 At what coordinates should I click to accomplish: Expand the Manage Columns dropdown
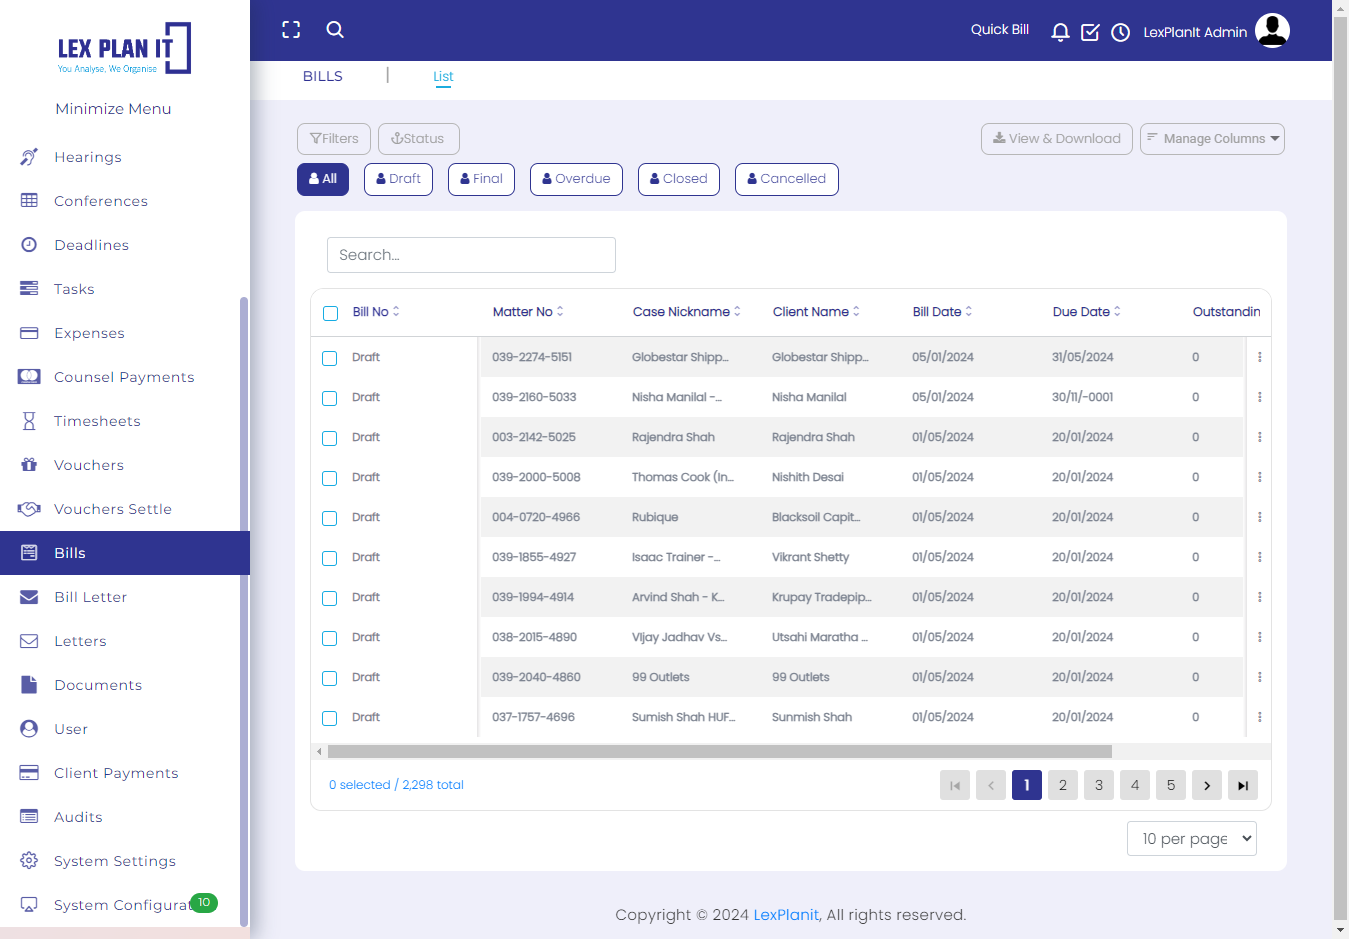[x=1212, y=139]
